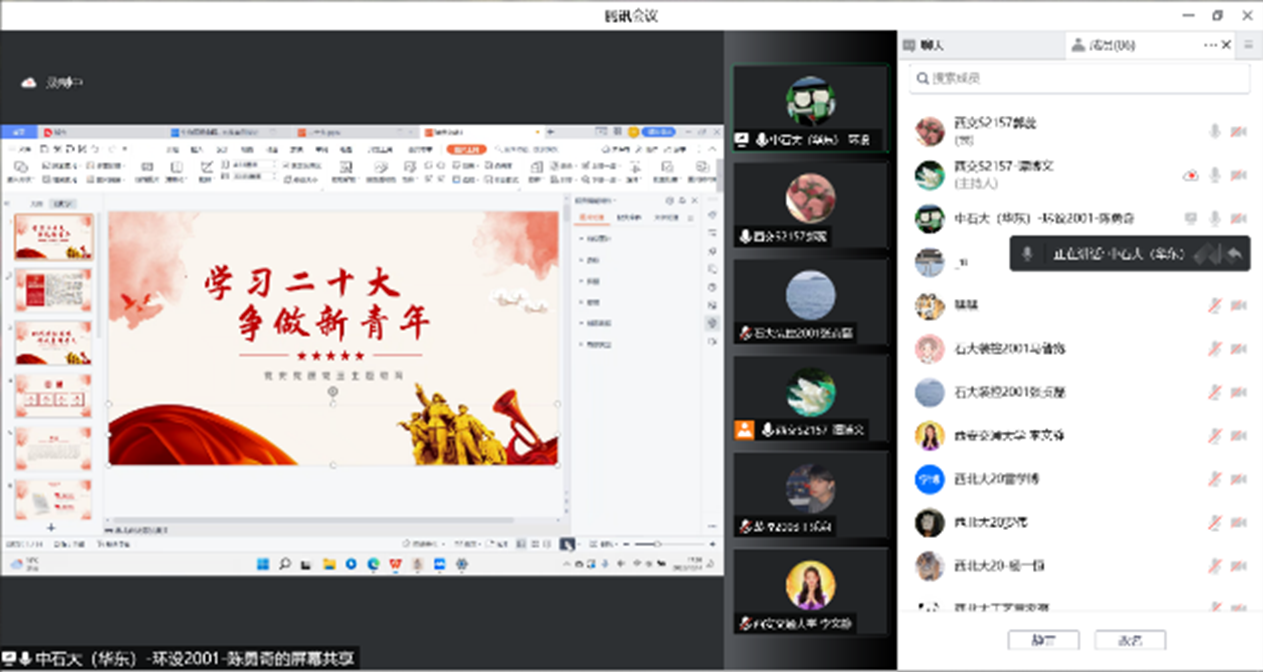
Task: Click the cloud recording icon at top-left
Action: tap(28, 83)
